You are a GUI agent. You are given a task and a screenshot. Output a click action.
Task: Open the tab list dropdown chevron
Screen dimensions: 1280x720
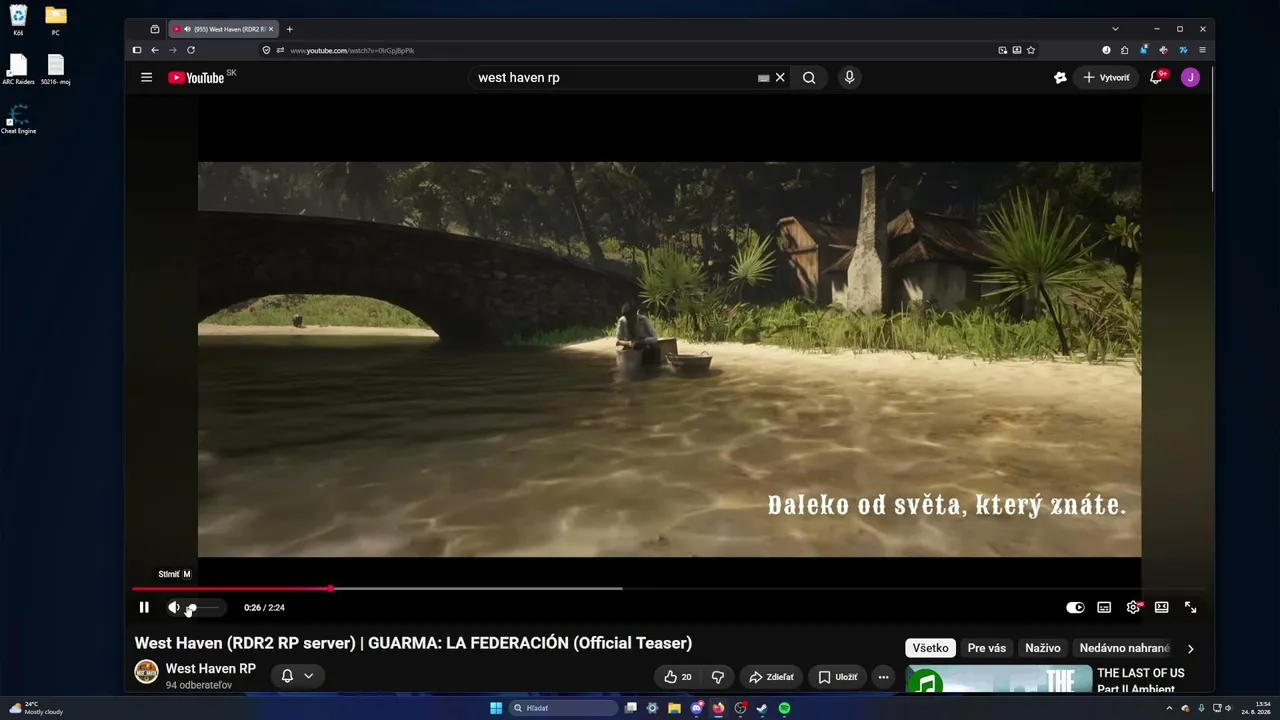[x=1115, y=29]
